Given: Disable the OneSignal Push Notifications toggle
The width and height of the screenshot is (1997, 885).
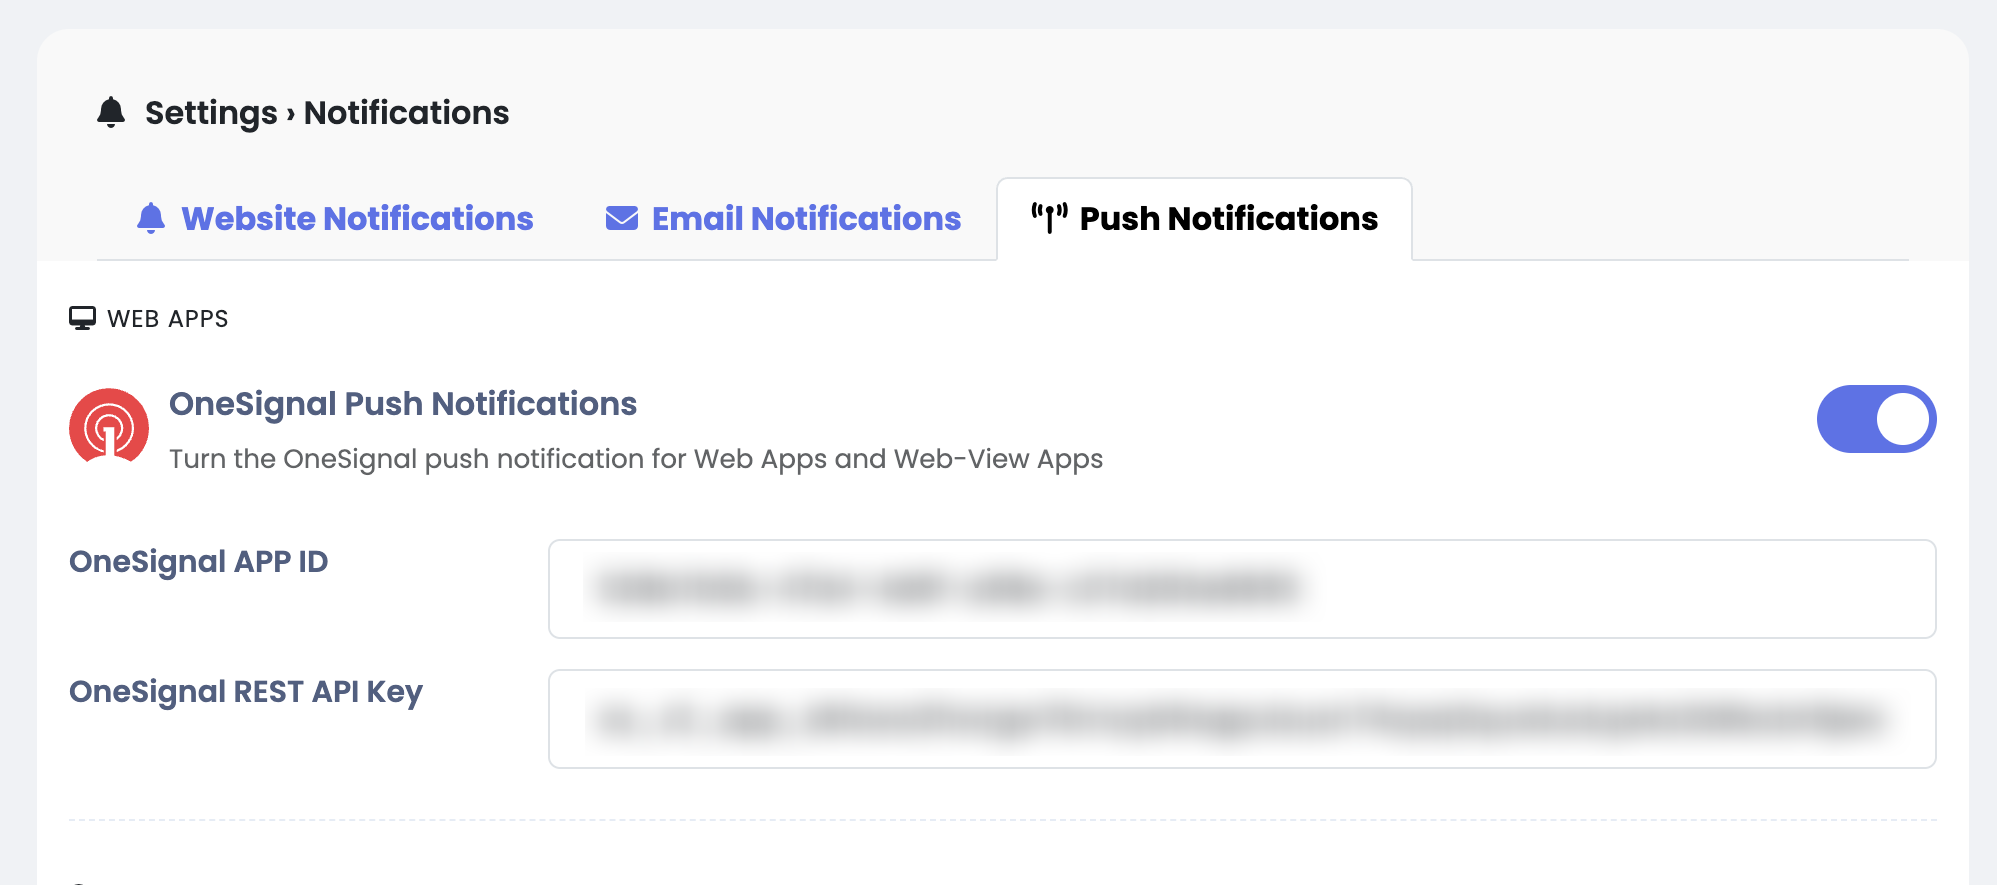Looking at the screenshot, I should pos(1875,419).
